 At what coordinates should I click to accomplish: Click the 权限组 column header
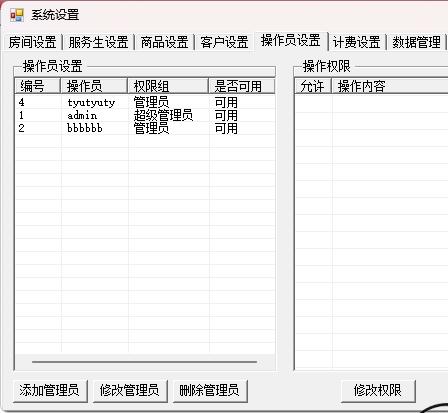click(x=168, y=86)
